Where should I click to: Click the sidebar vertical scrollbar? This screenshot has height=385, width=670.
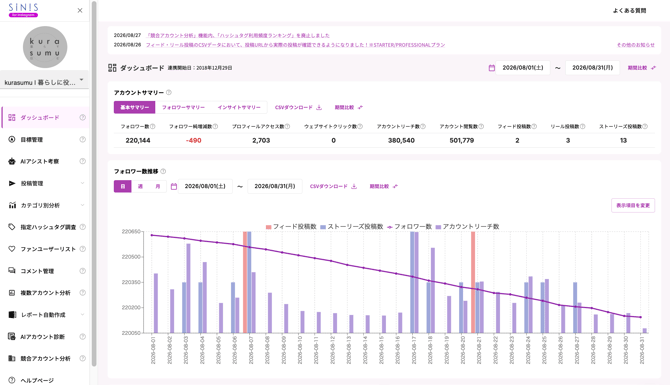[x=94, y=184]
